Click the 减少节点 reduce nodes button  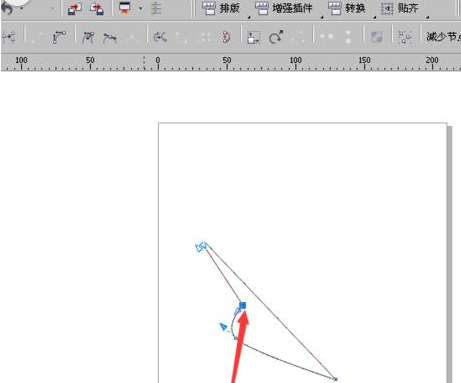(x=443, y=37)
